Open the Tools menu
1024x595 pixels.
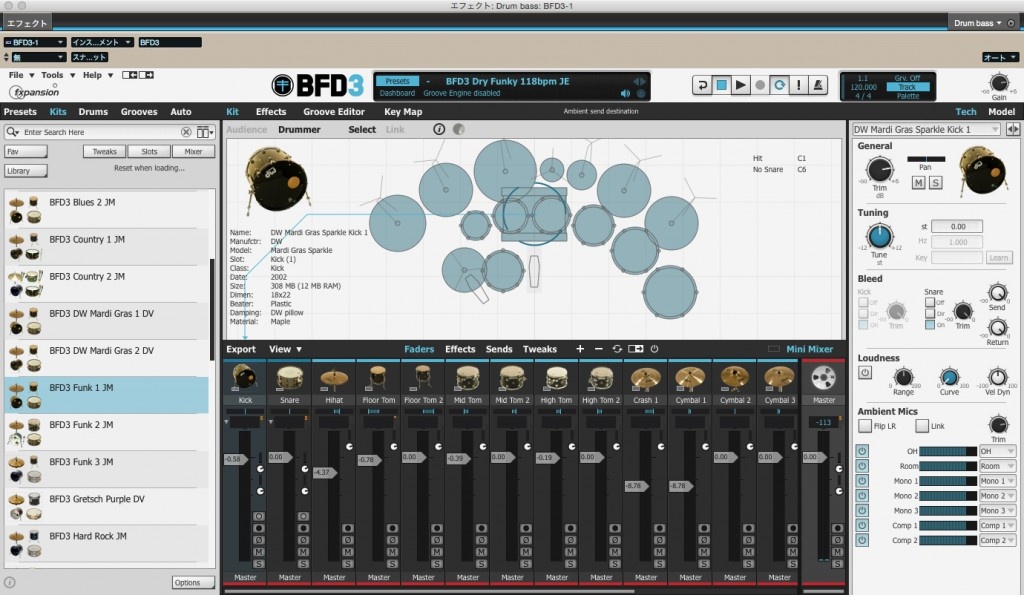(x=58, y=75)
